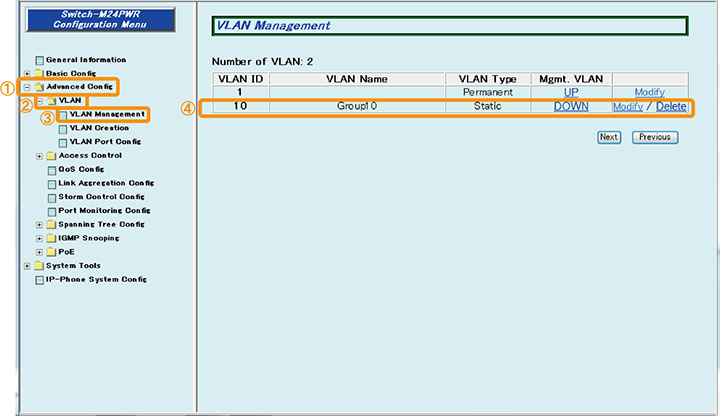Click the DOWN link for Group10
Viewport: 720px width, 416px height.
[x=571, y=107]
